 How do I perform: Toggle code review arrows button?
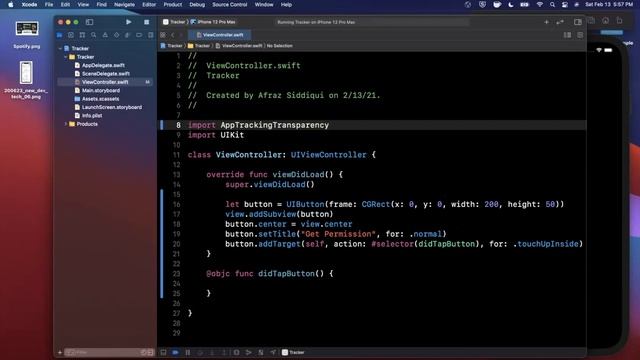560,22
